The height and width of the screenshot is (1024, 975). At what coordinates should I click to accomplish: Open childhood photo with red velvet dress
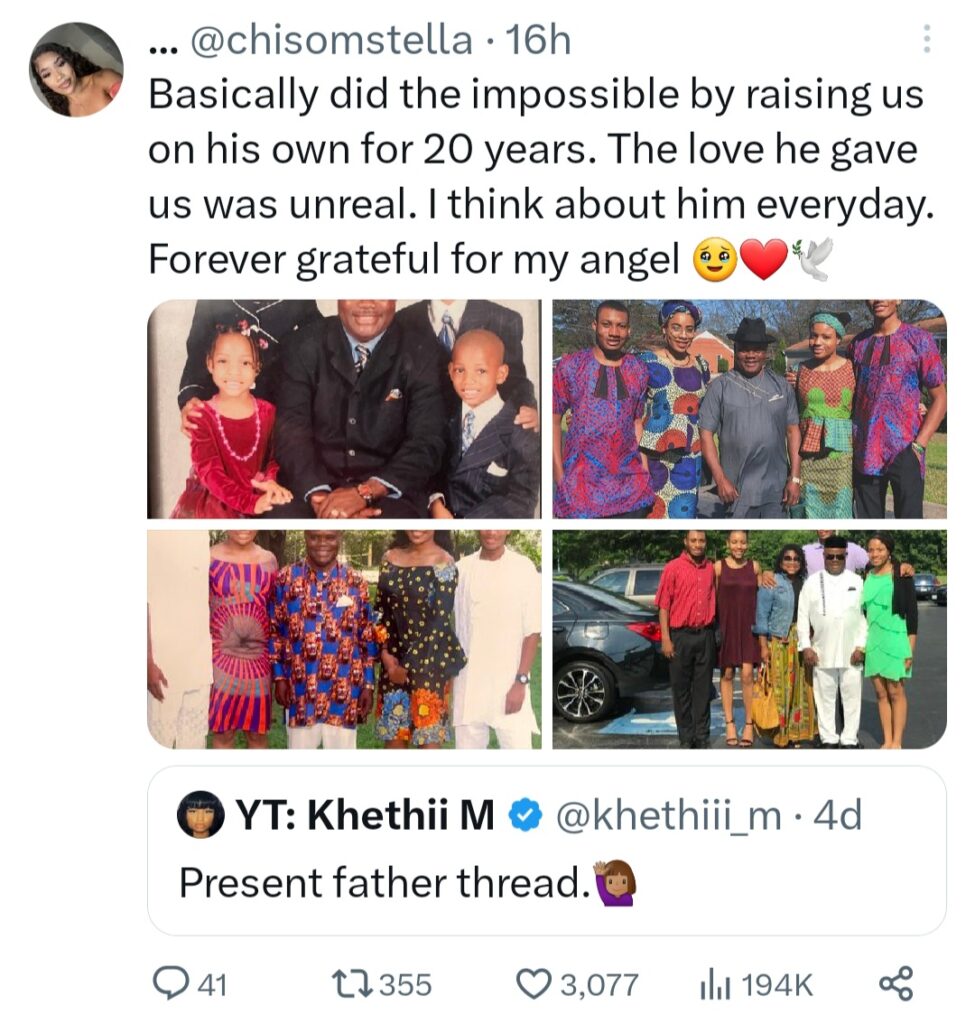[x=344, y=409]
